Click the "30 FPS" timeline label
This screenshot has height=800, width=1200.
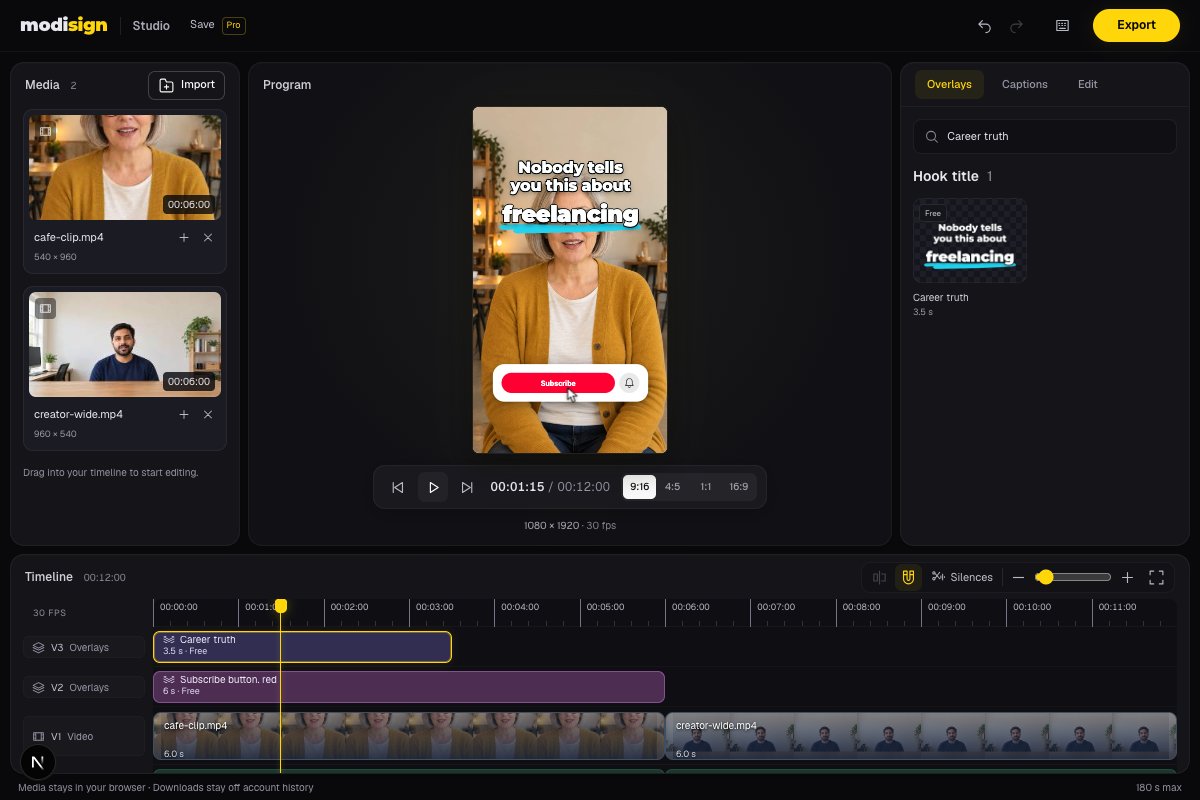coord(50,613)
